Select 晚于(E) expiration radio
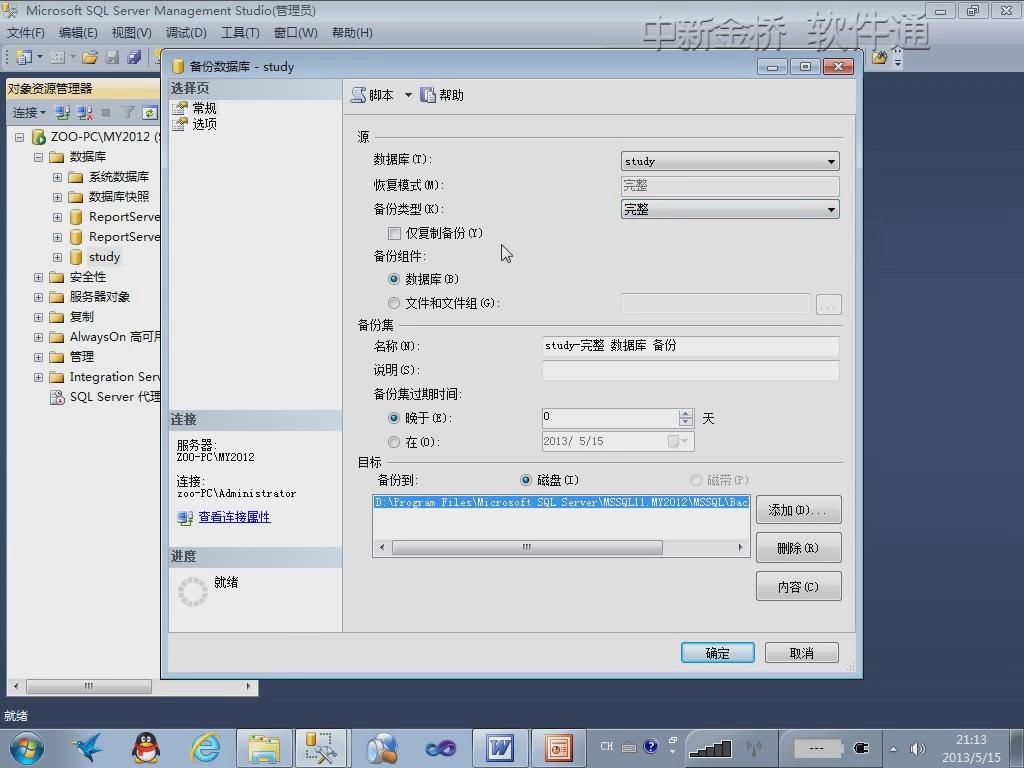 (394, 418)
